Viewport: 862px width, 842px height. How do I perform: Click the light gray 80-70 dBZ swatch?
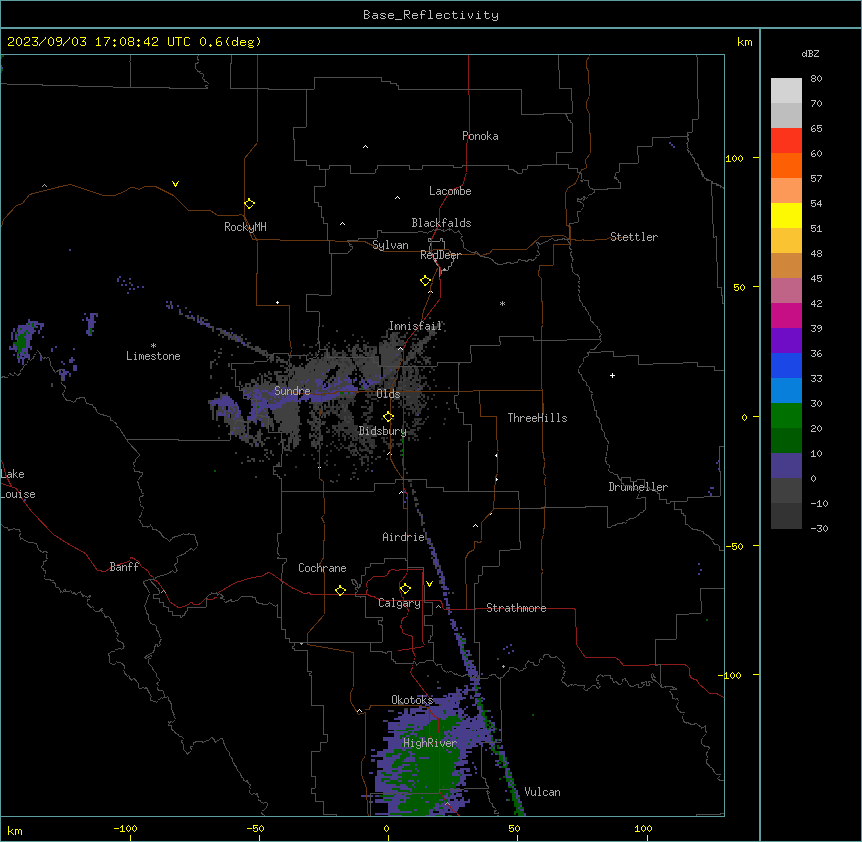[786, 91]
